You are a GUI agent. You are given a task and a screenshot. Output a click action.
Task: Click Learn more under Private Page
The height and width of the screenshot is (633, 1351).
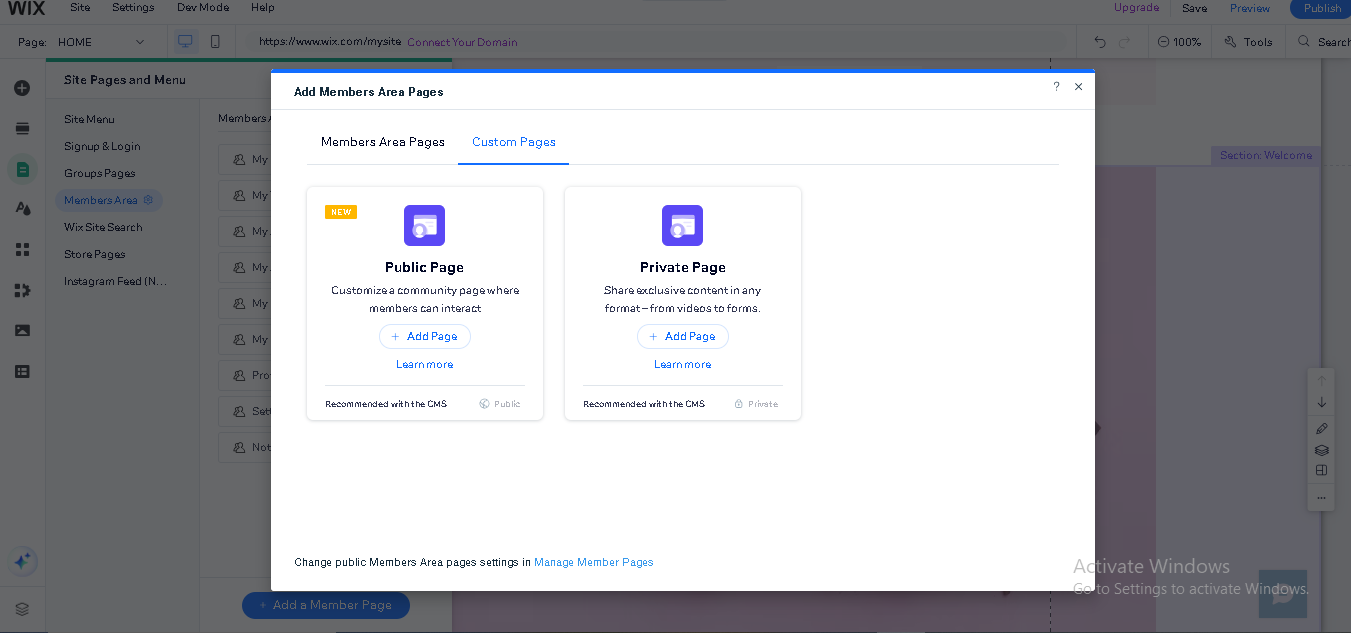[682, 365]
